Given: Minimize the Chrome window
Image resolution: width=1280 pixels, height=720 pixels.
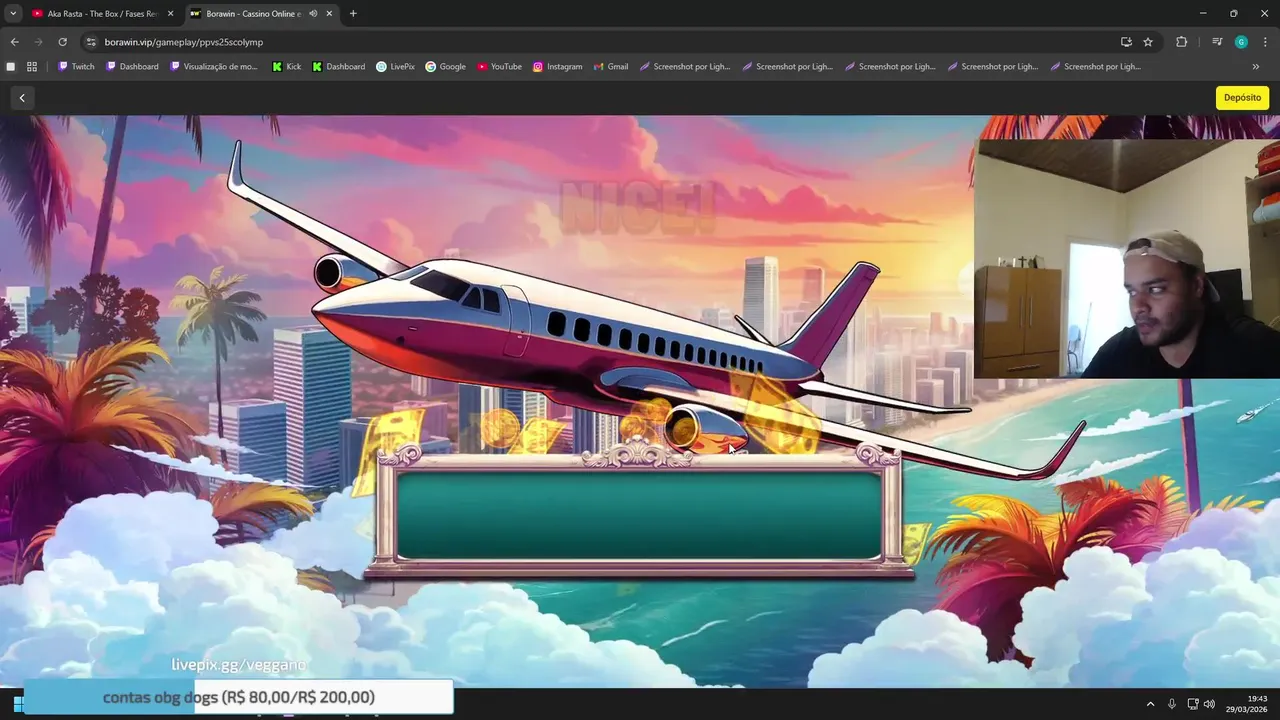Looking at the screenshot, I should click(x=1203, y=13).
